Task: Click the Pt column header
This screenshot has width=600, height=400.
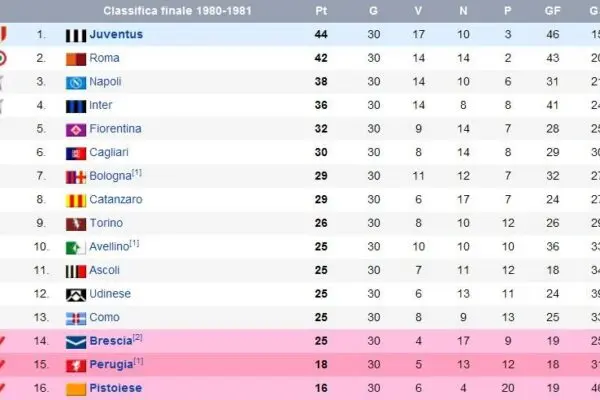Action: pyautogui.click(x=320, y=11)
